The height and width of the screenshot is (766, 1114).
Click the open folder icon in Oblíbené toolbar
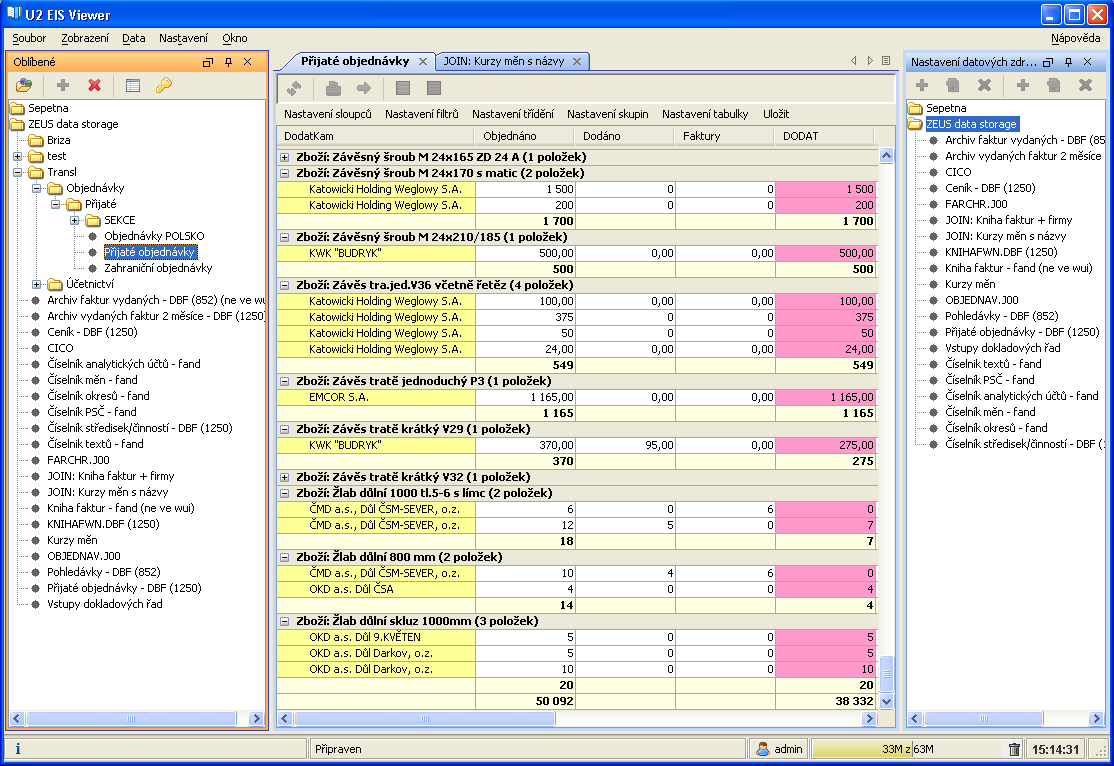(x=24, y=86)
